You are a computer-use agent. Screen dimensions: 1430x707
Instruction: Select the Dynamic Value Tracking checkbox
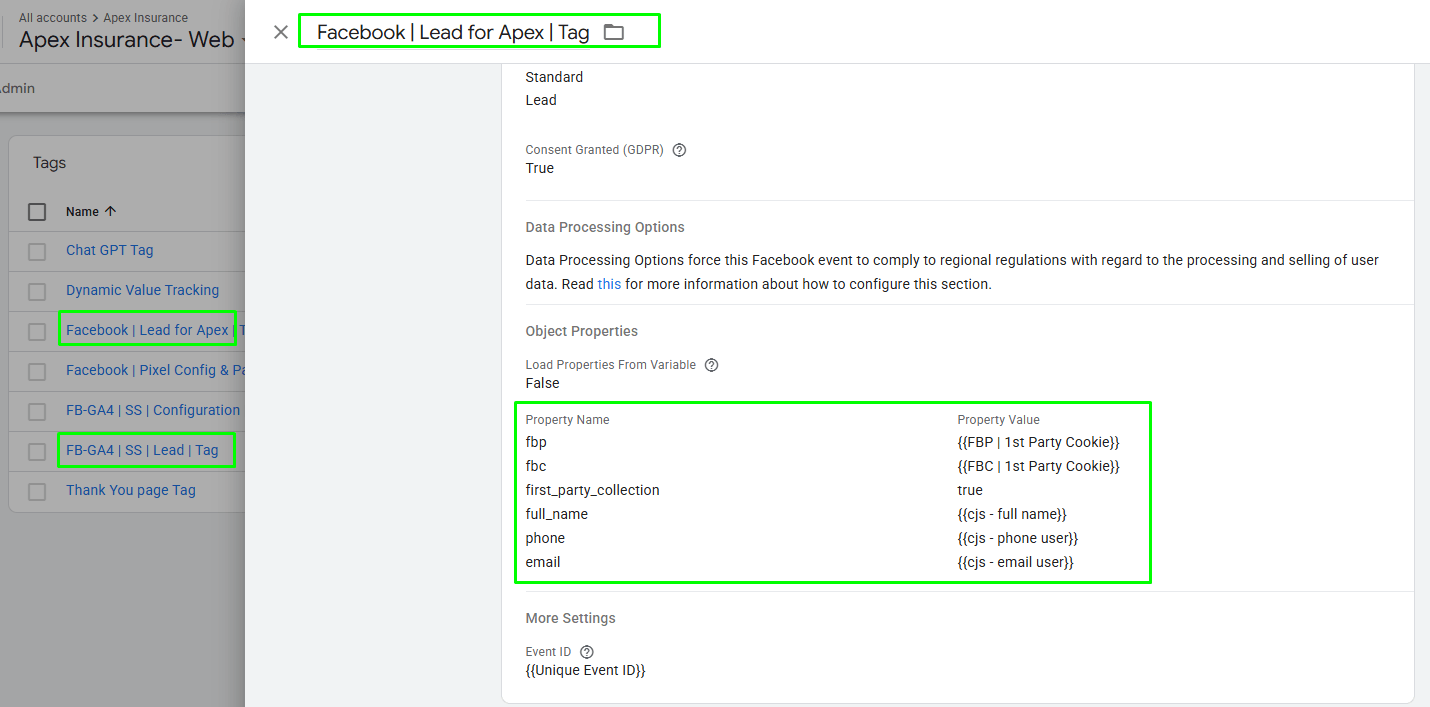37,291
